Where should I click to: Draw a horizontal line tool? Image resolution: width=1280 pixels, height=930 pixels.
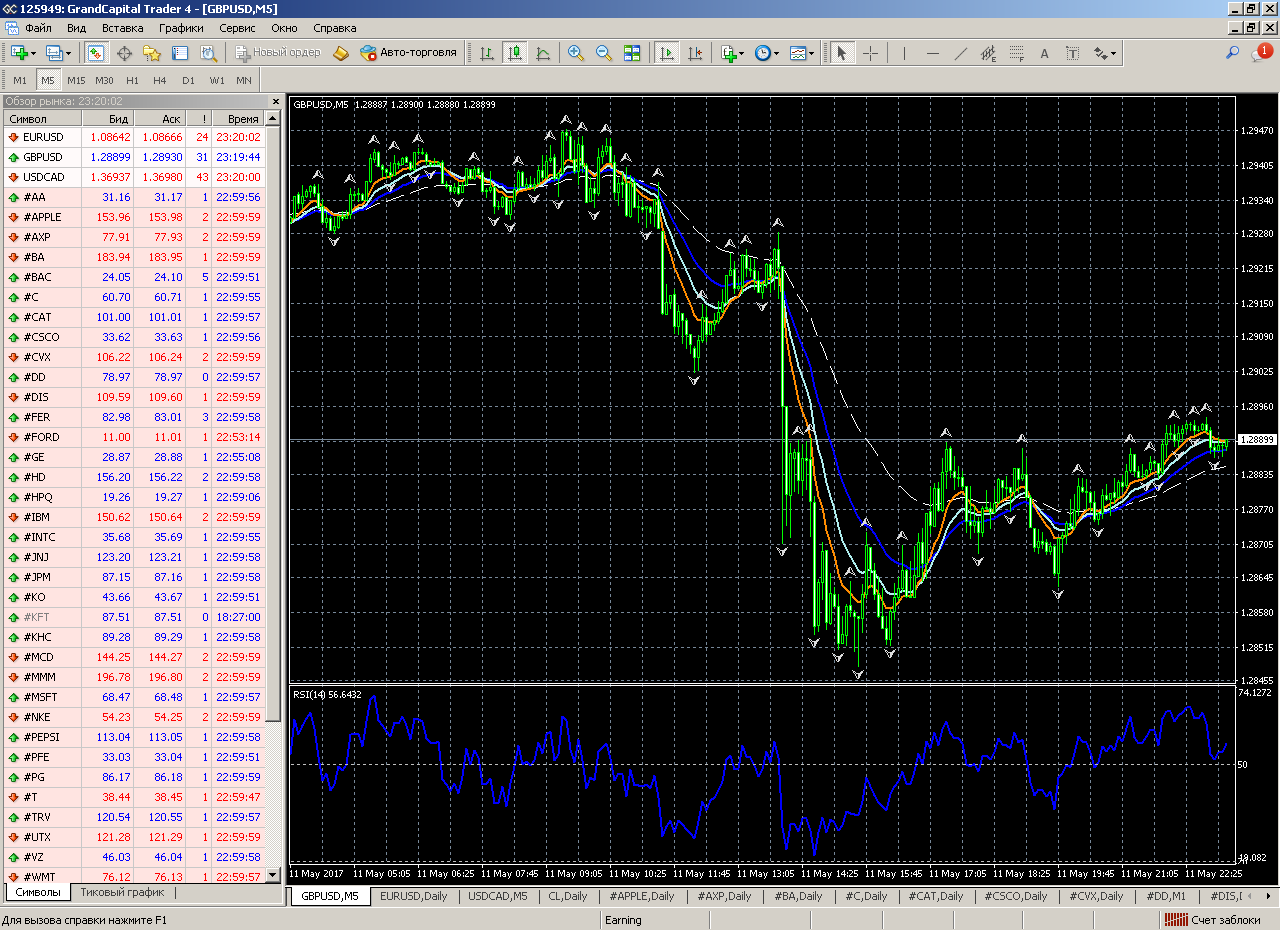(x=933, y=53)
